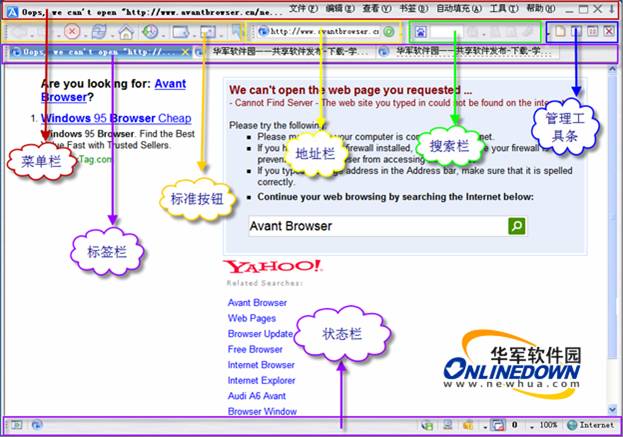Click the 'Windows 95 Browser Cheap' link

coord(116,118)
